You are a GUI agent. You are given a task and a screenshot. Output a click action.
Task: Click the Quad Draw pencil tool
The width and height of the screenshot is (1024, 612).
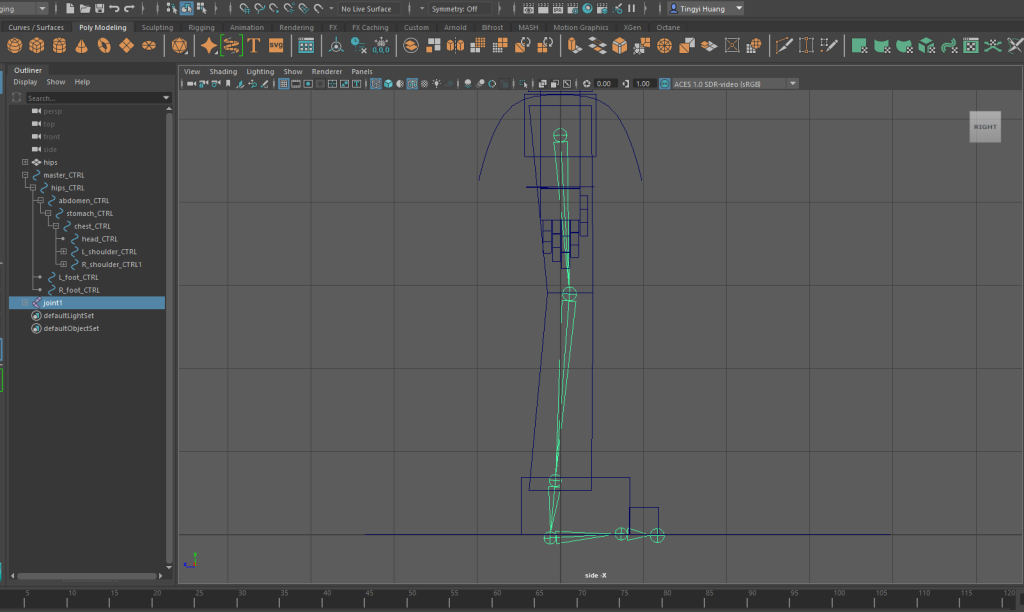click(829, 46)
